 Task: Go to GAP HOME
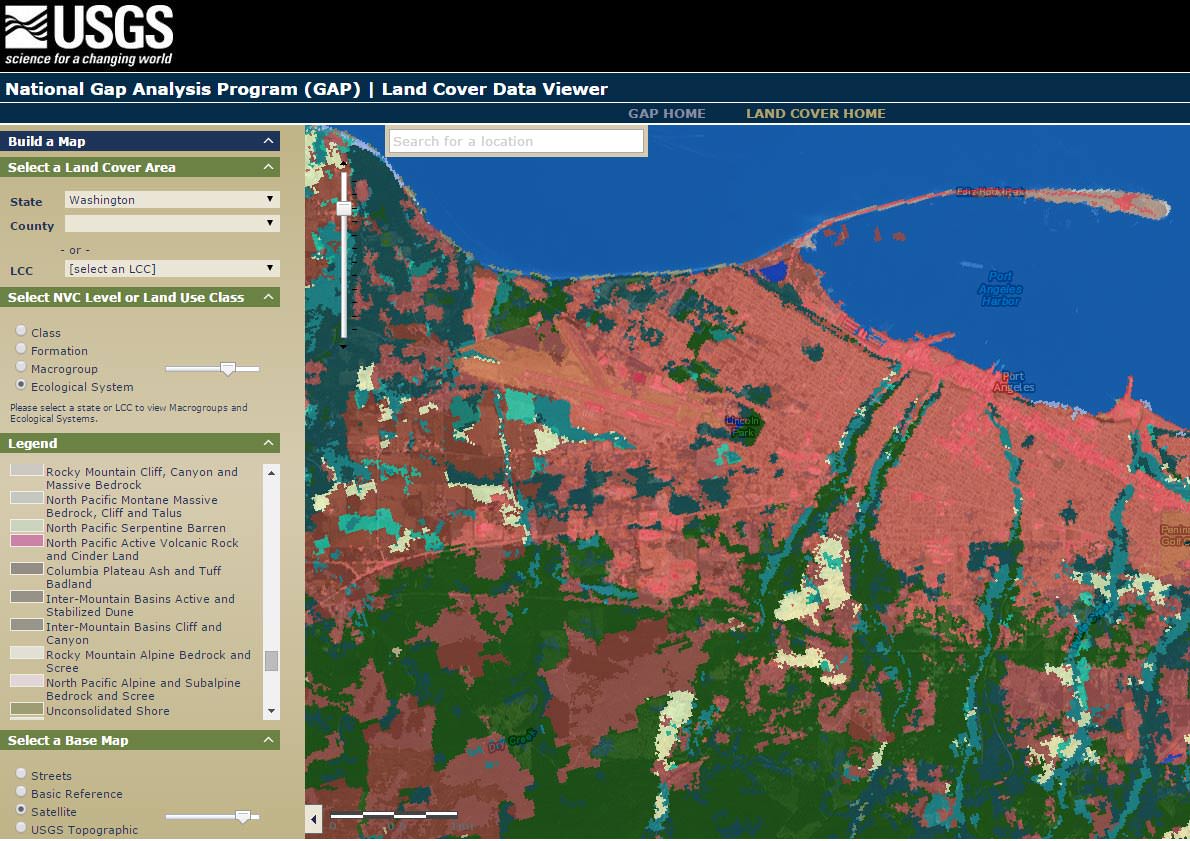[666, 114]
